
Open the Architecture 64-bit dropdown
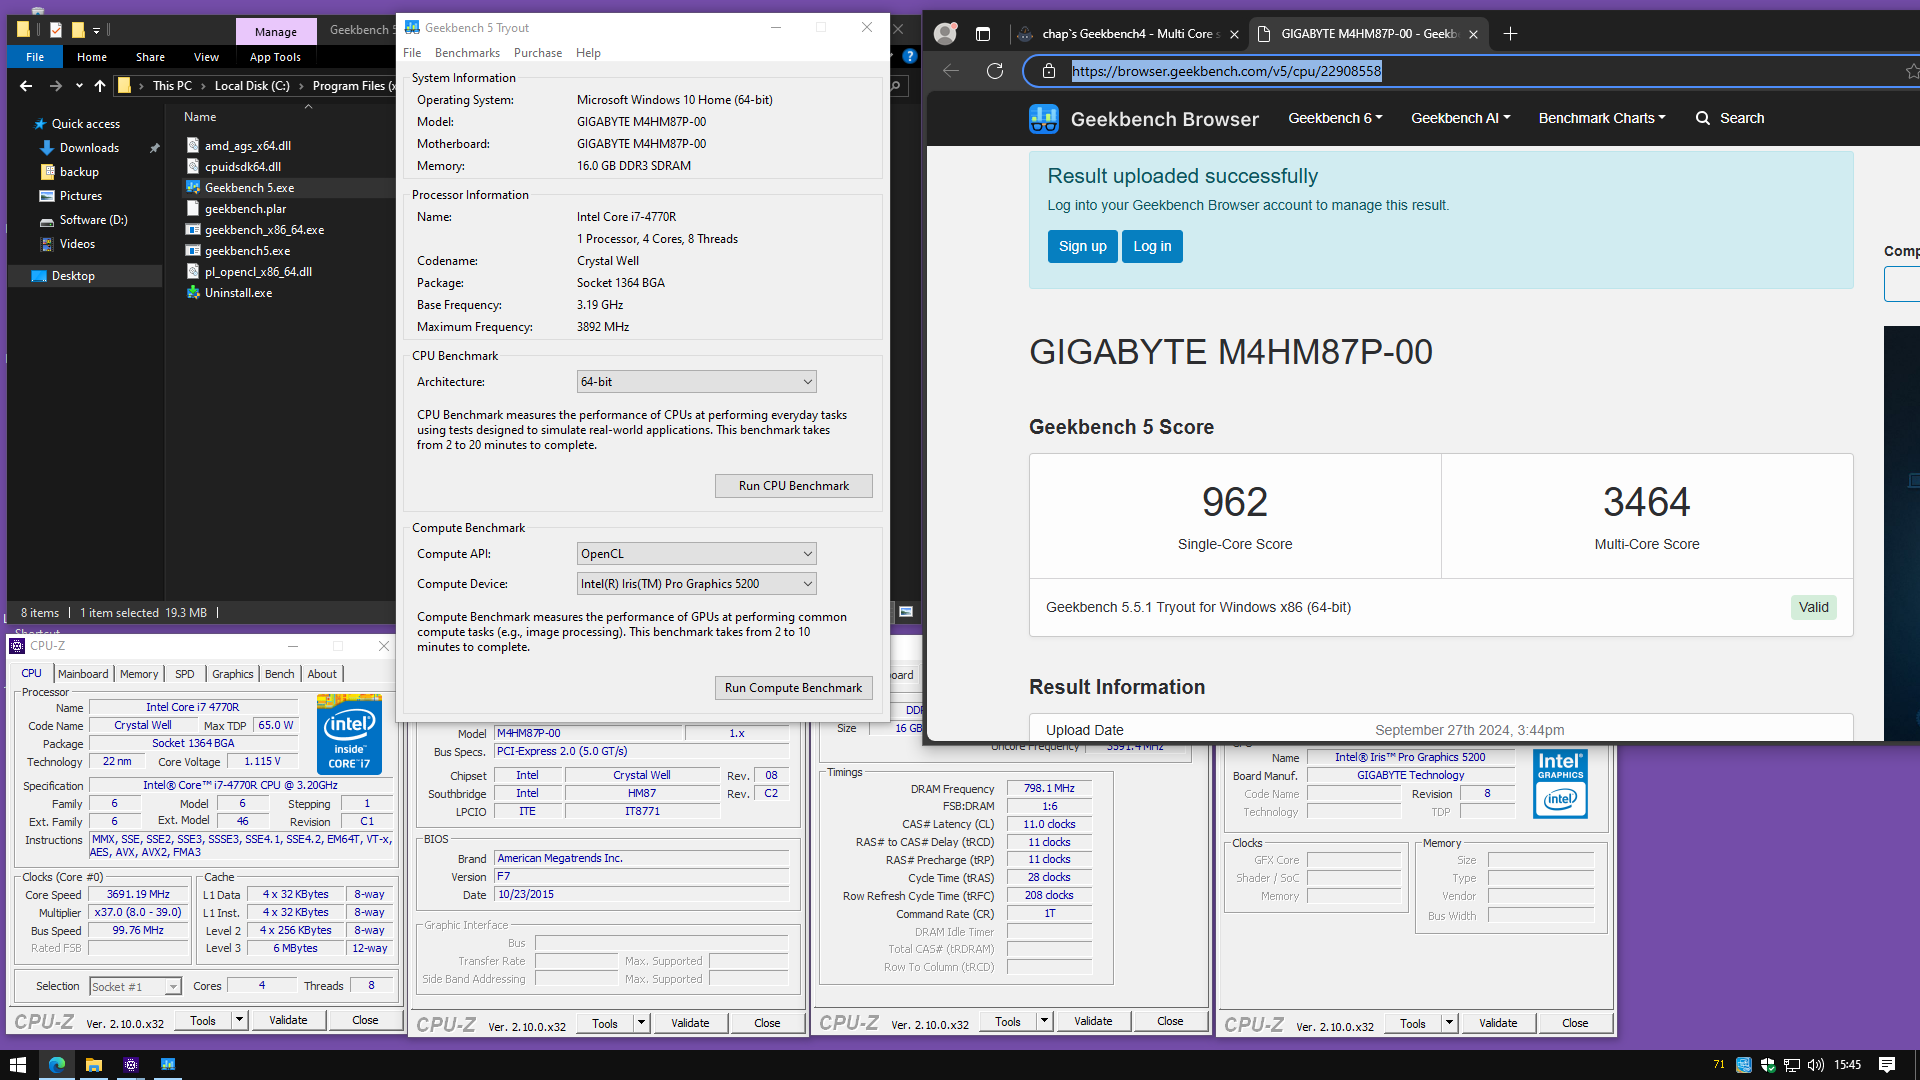[x=697, y=382]
